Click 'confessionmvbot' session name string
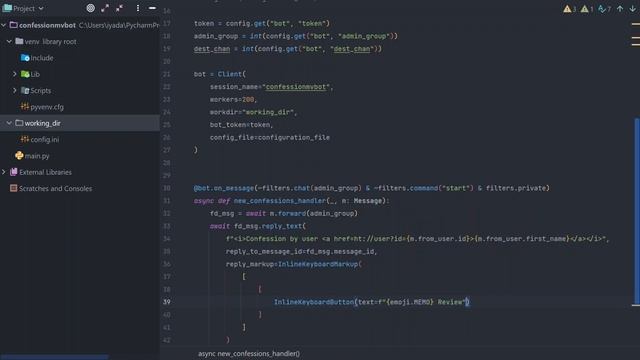The height and width of the screenshot is (360, 640). 296,87
